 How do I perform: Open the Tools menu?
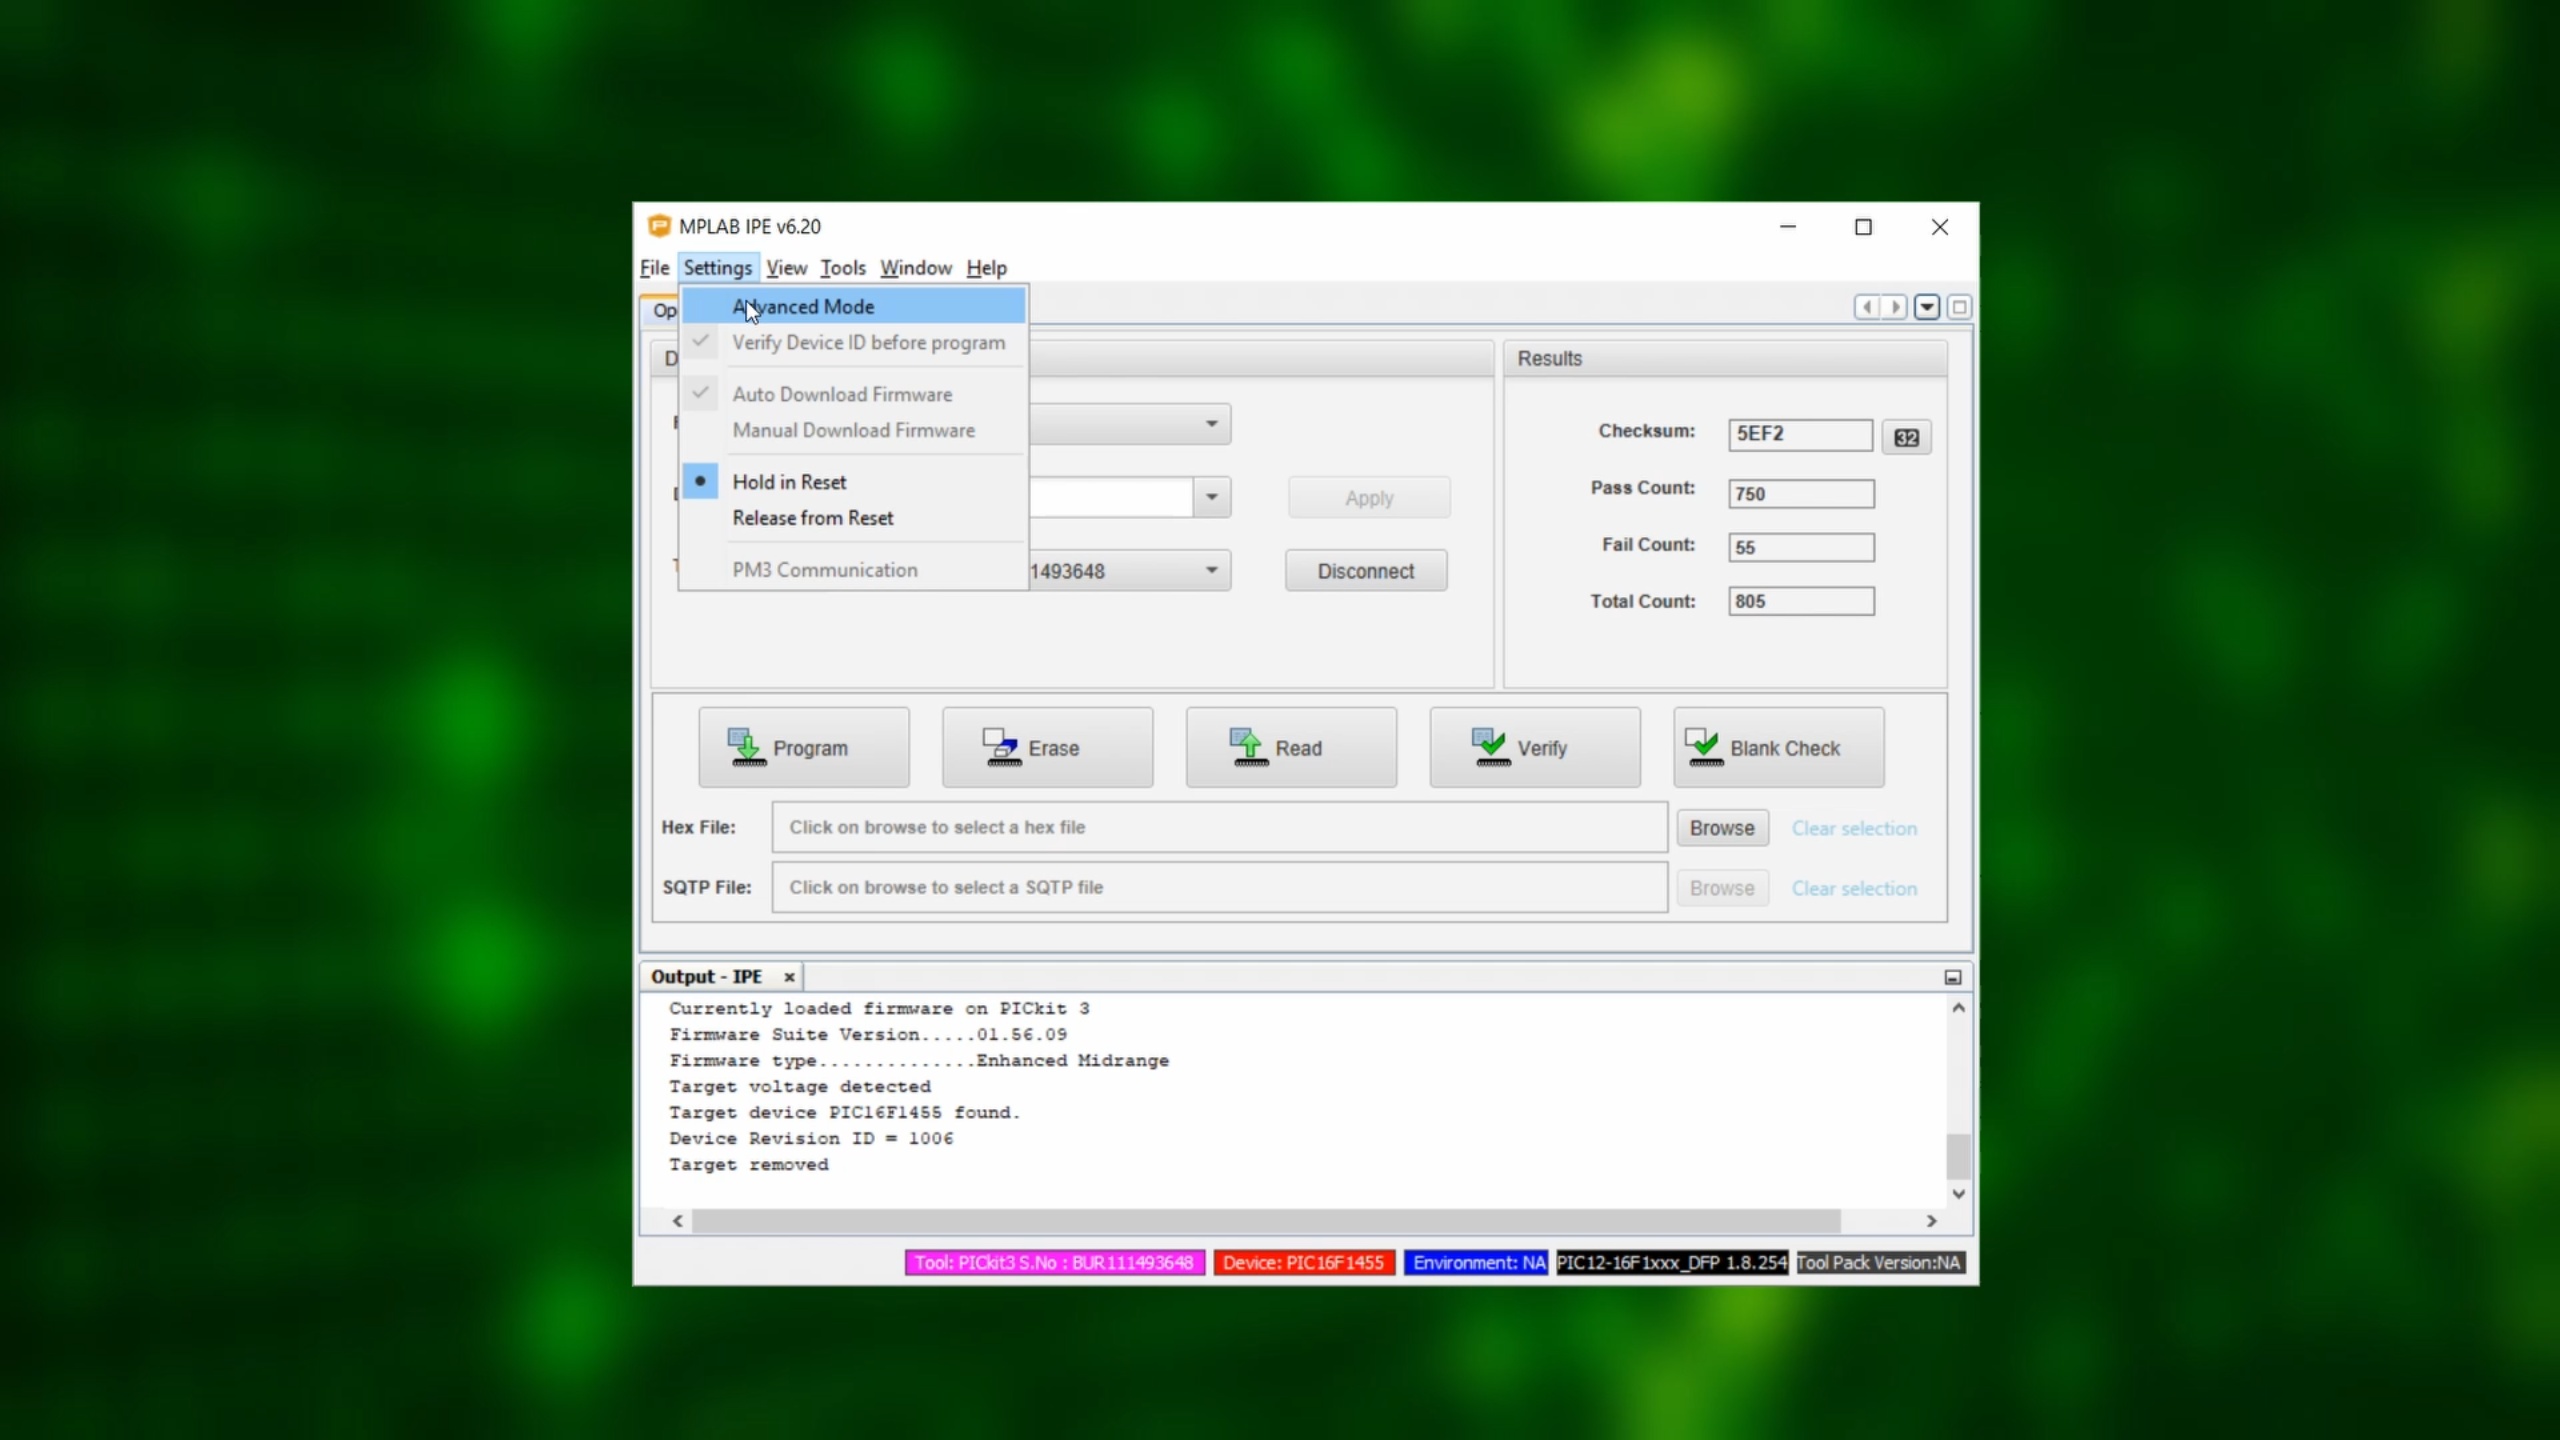(842, 268)
